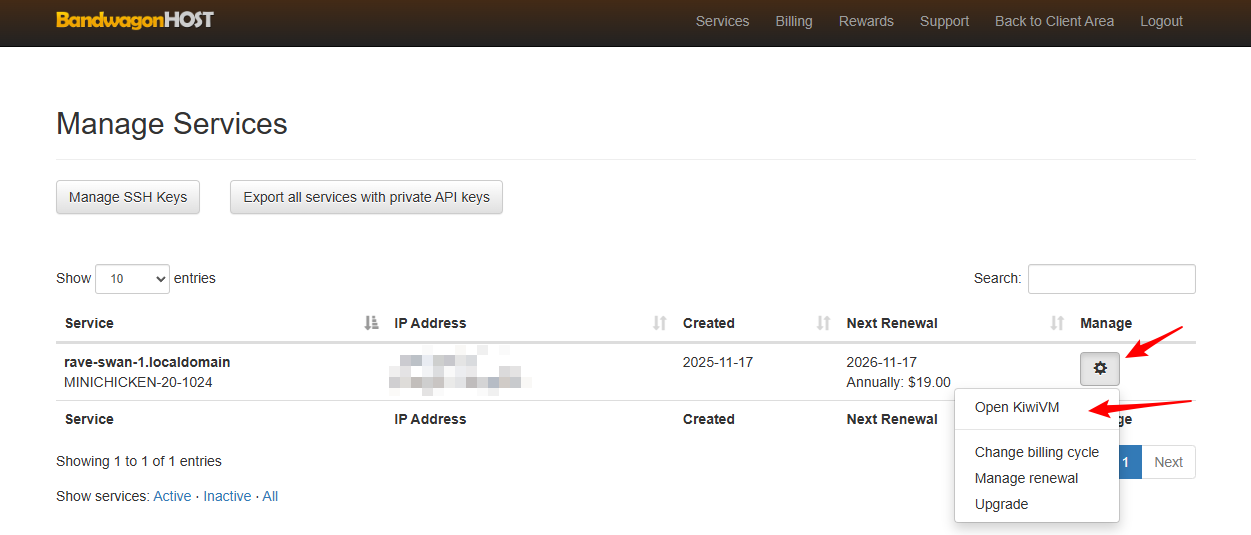Click Logout in the top bar

point(1161,21)
